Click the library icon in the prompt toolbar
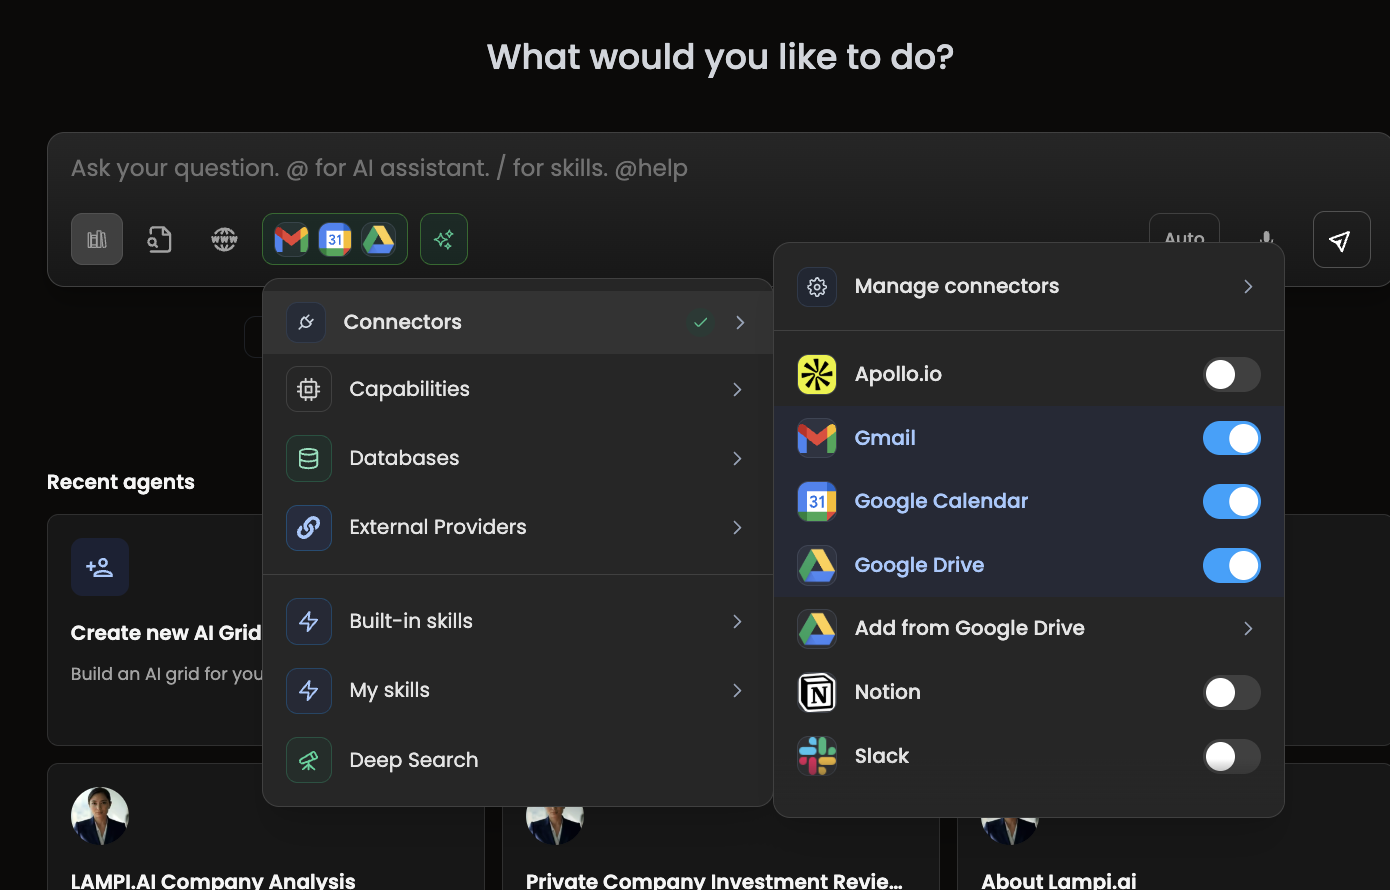The image size is (1390, 890). click(97, 239)
